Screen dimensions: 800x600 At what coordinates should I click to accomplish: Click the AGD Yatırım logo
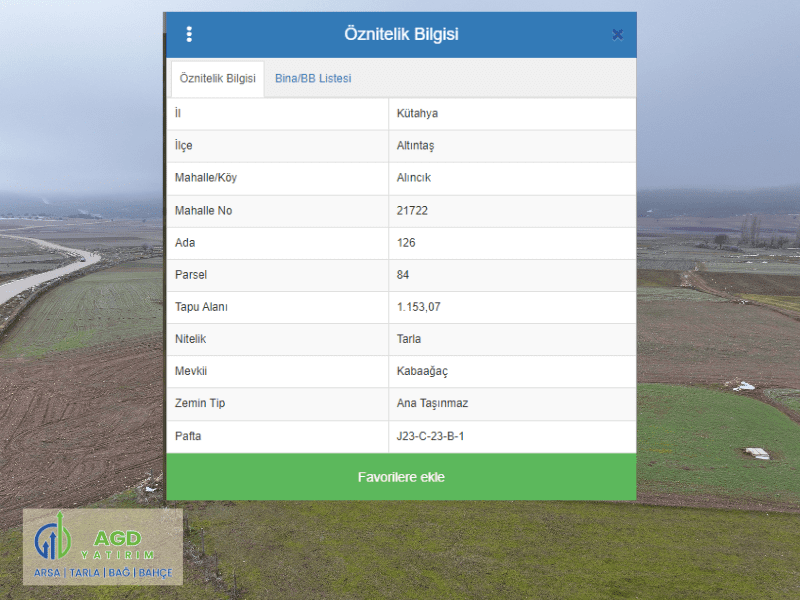click(x=103, y=547)
